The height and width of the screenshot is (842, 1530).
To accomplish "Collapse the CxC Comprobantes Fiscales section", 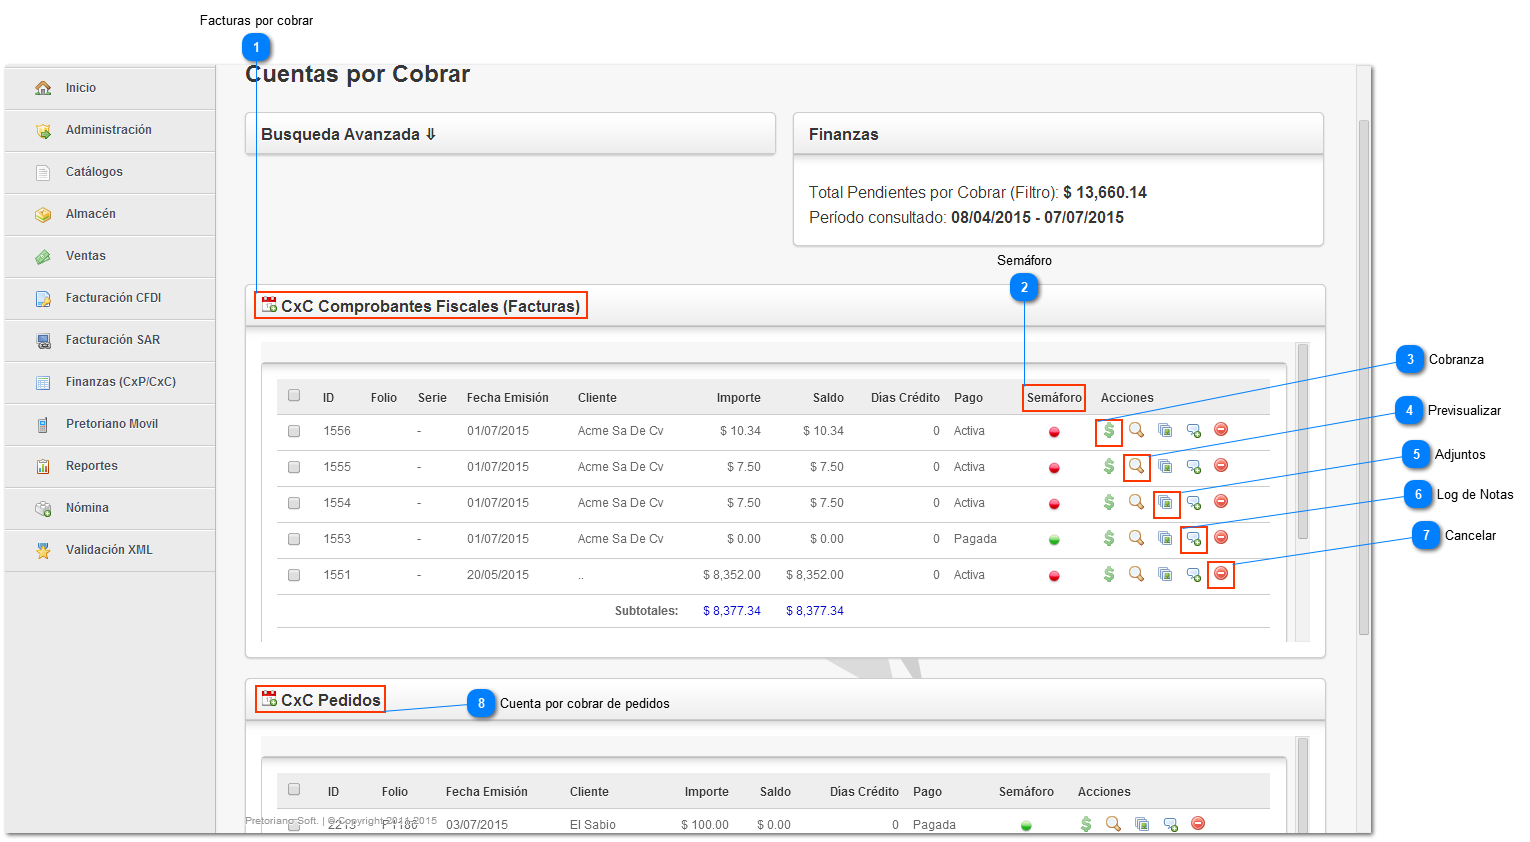I will click(x=785, y=306).
